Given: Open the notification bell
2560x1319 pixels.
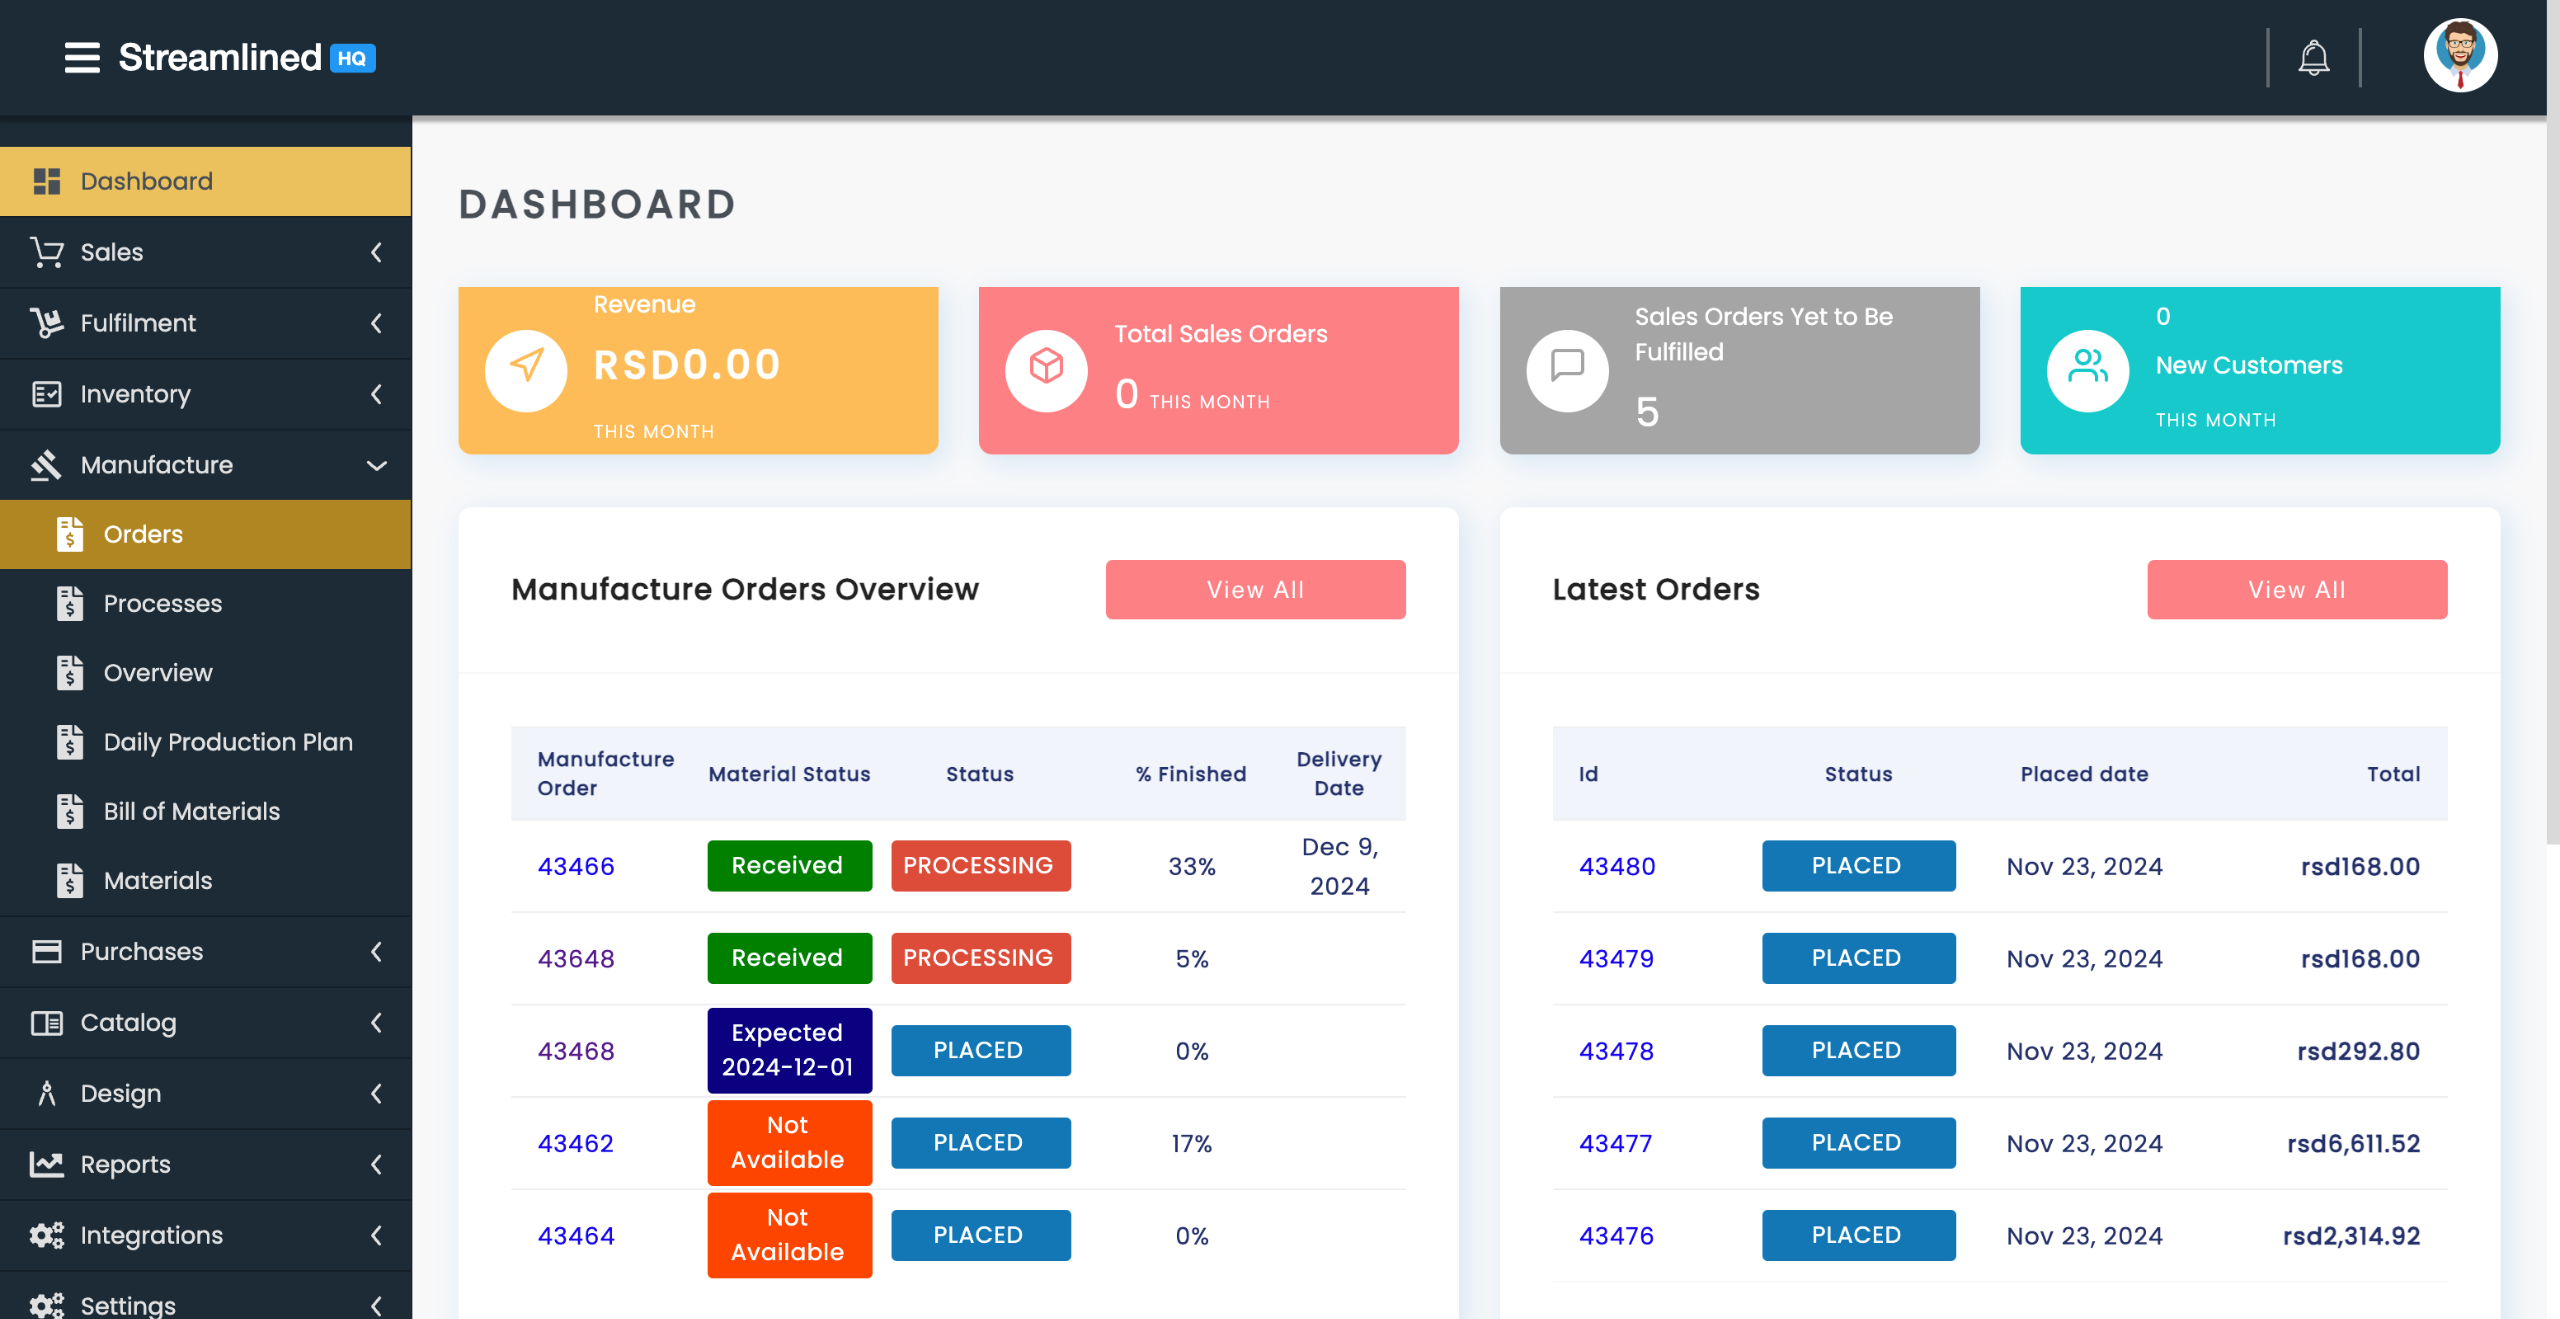Looking at the screenshot, I should 2313,58.
